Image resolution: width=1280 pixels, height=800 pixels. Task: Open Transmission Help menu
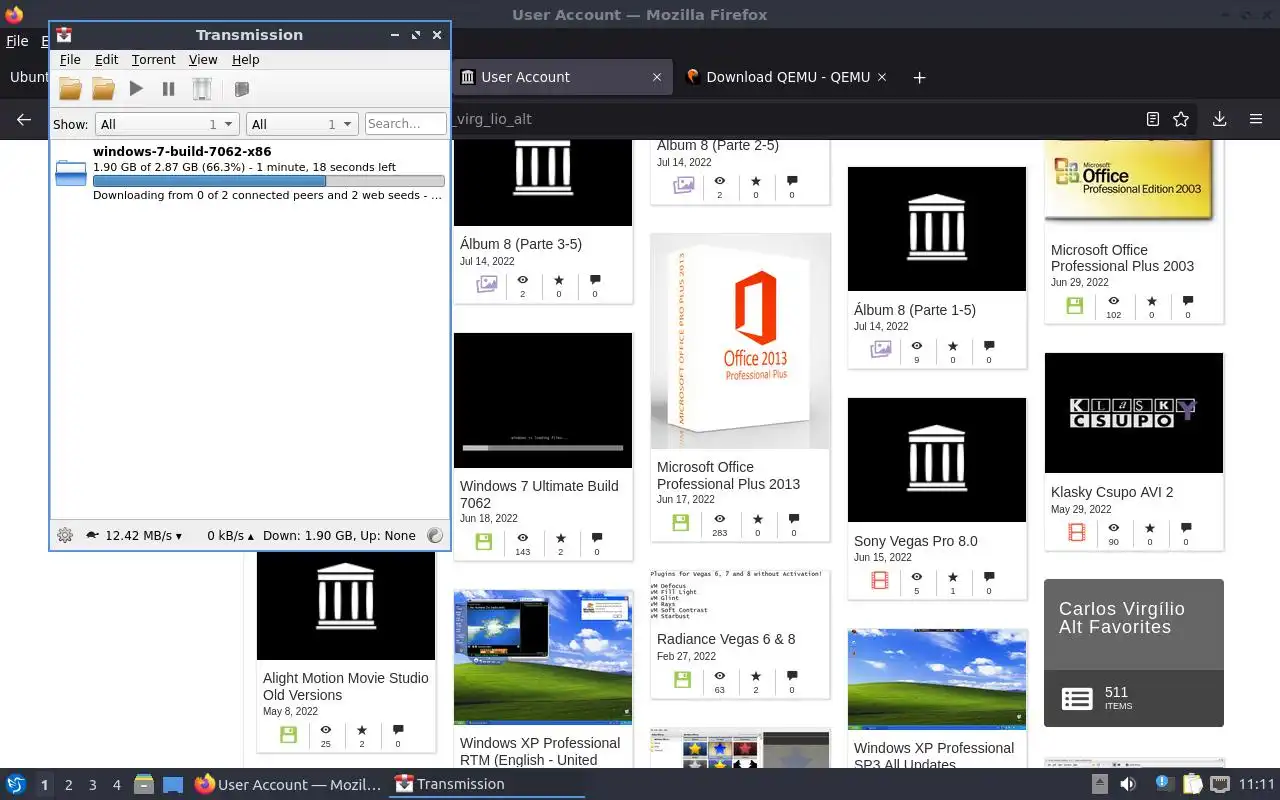click(x=246, y=60)
